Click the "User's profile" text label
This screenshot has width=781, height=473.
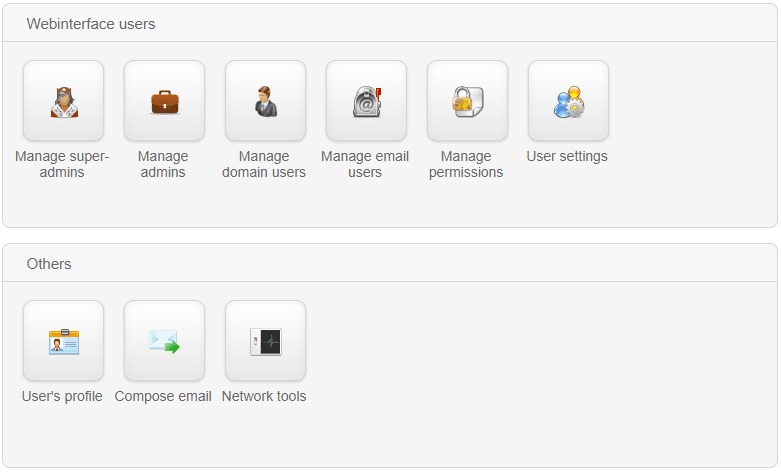pyautogui.click(x=62, y=396)
